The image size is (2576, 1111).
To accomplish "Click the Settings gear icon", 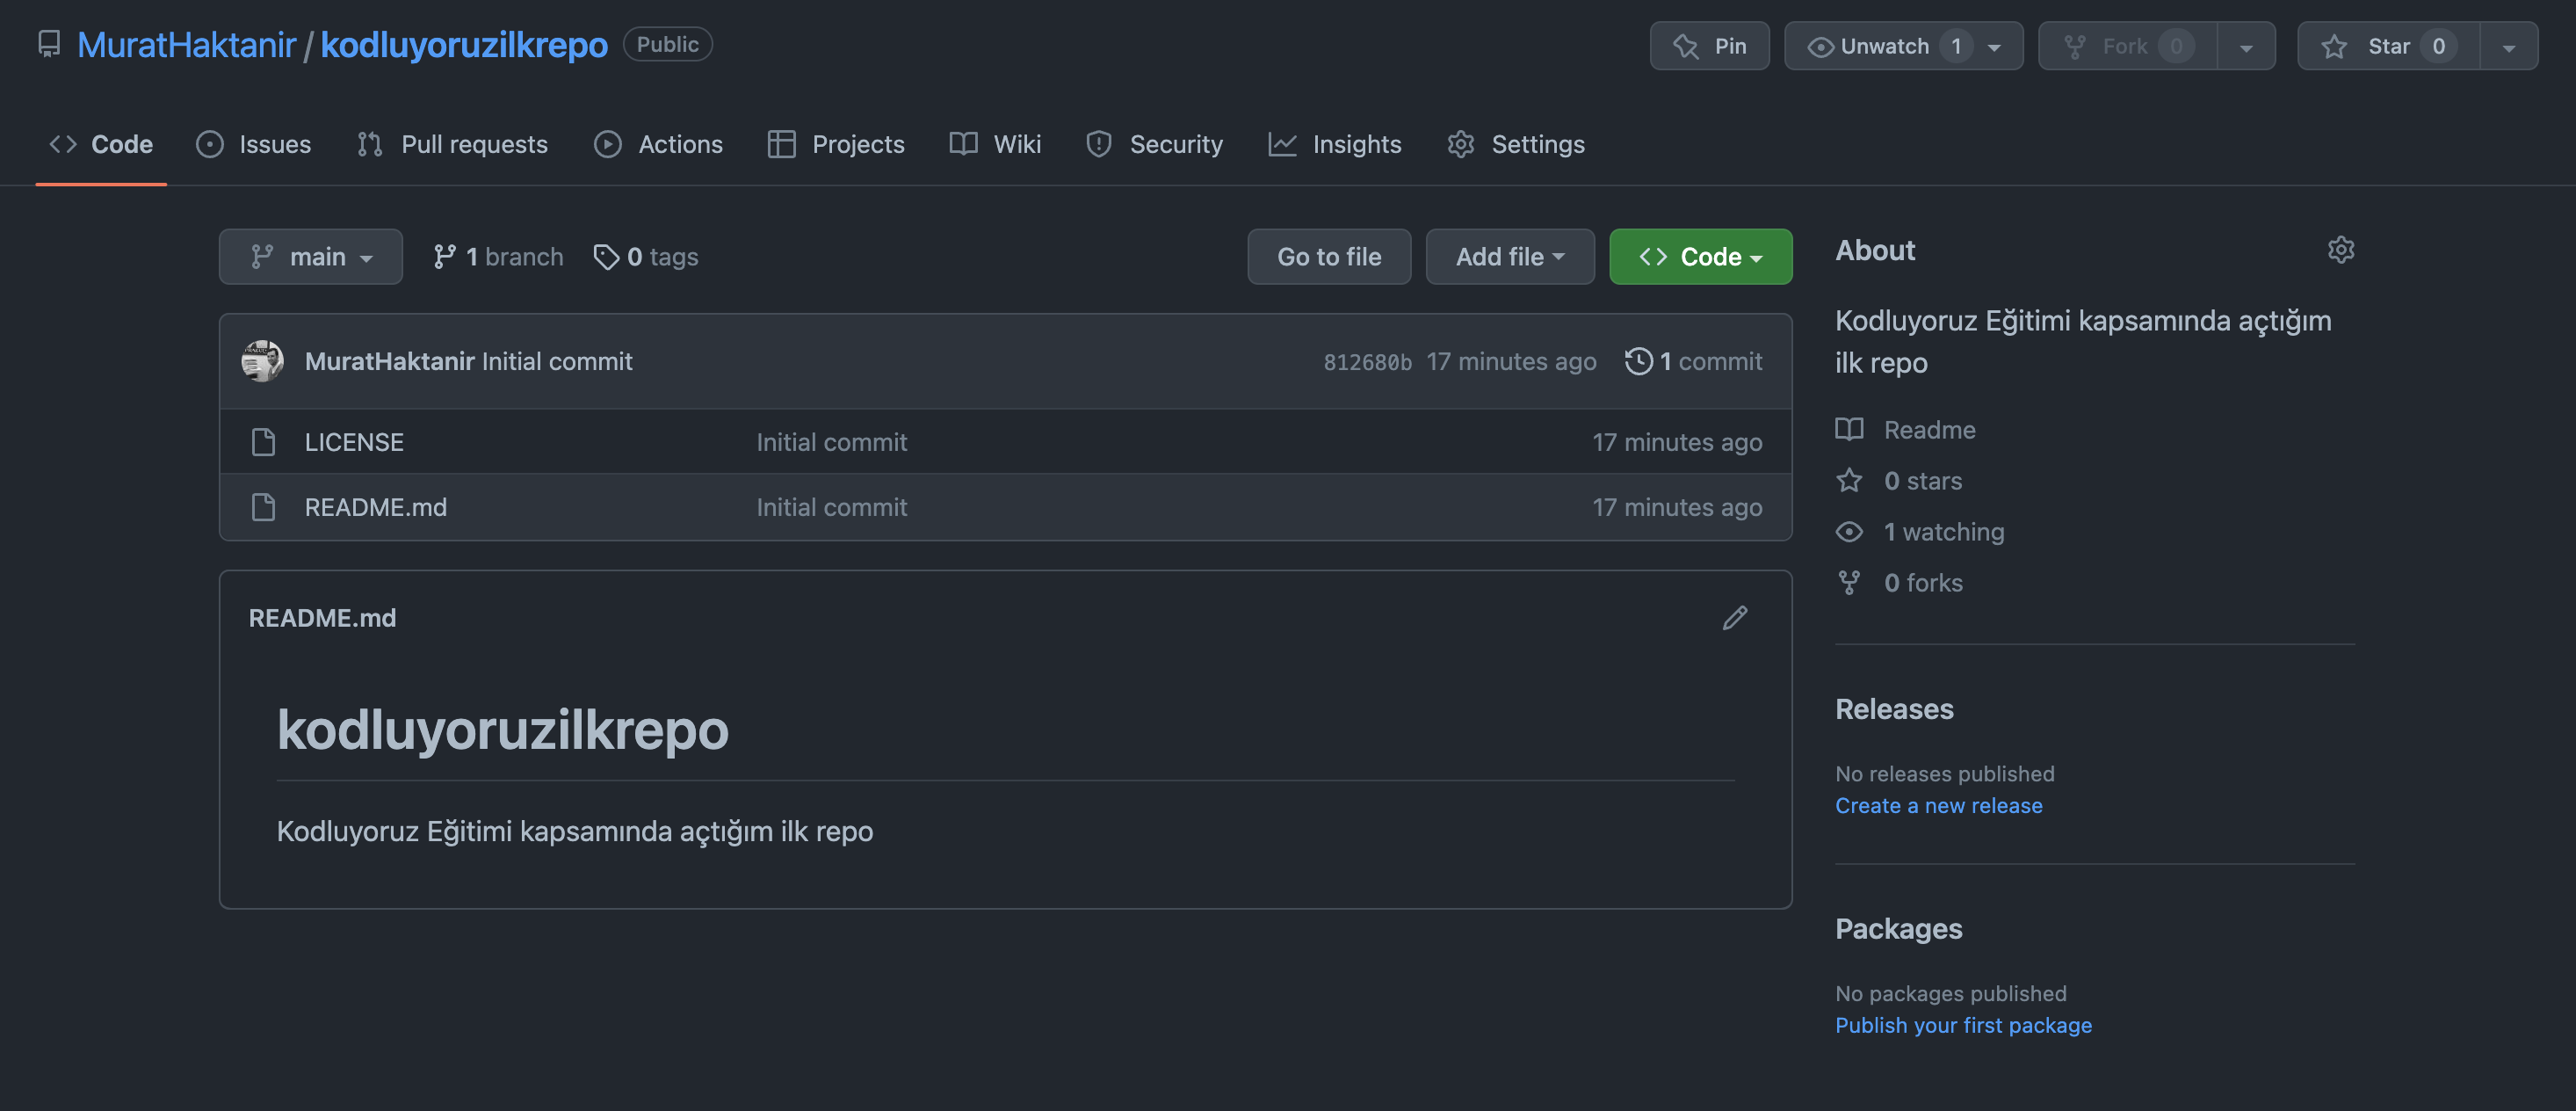I will (x=1460, y=143).
